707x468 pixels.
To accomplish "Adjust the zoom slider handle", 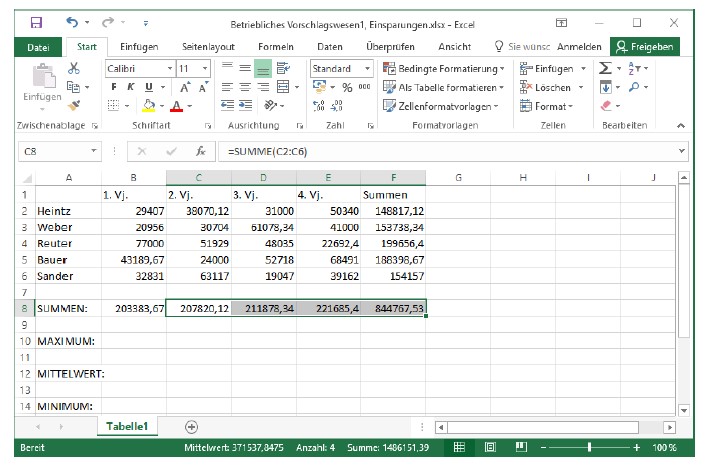I will [589, 447].
